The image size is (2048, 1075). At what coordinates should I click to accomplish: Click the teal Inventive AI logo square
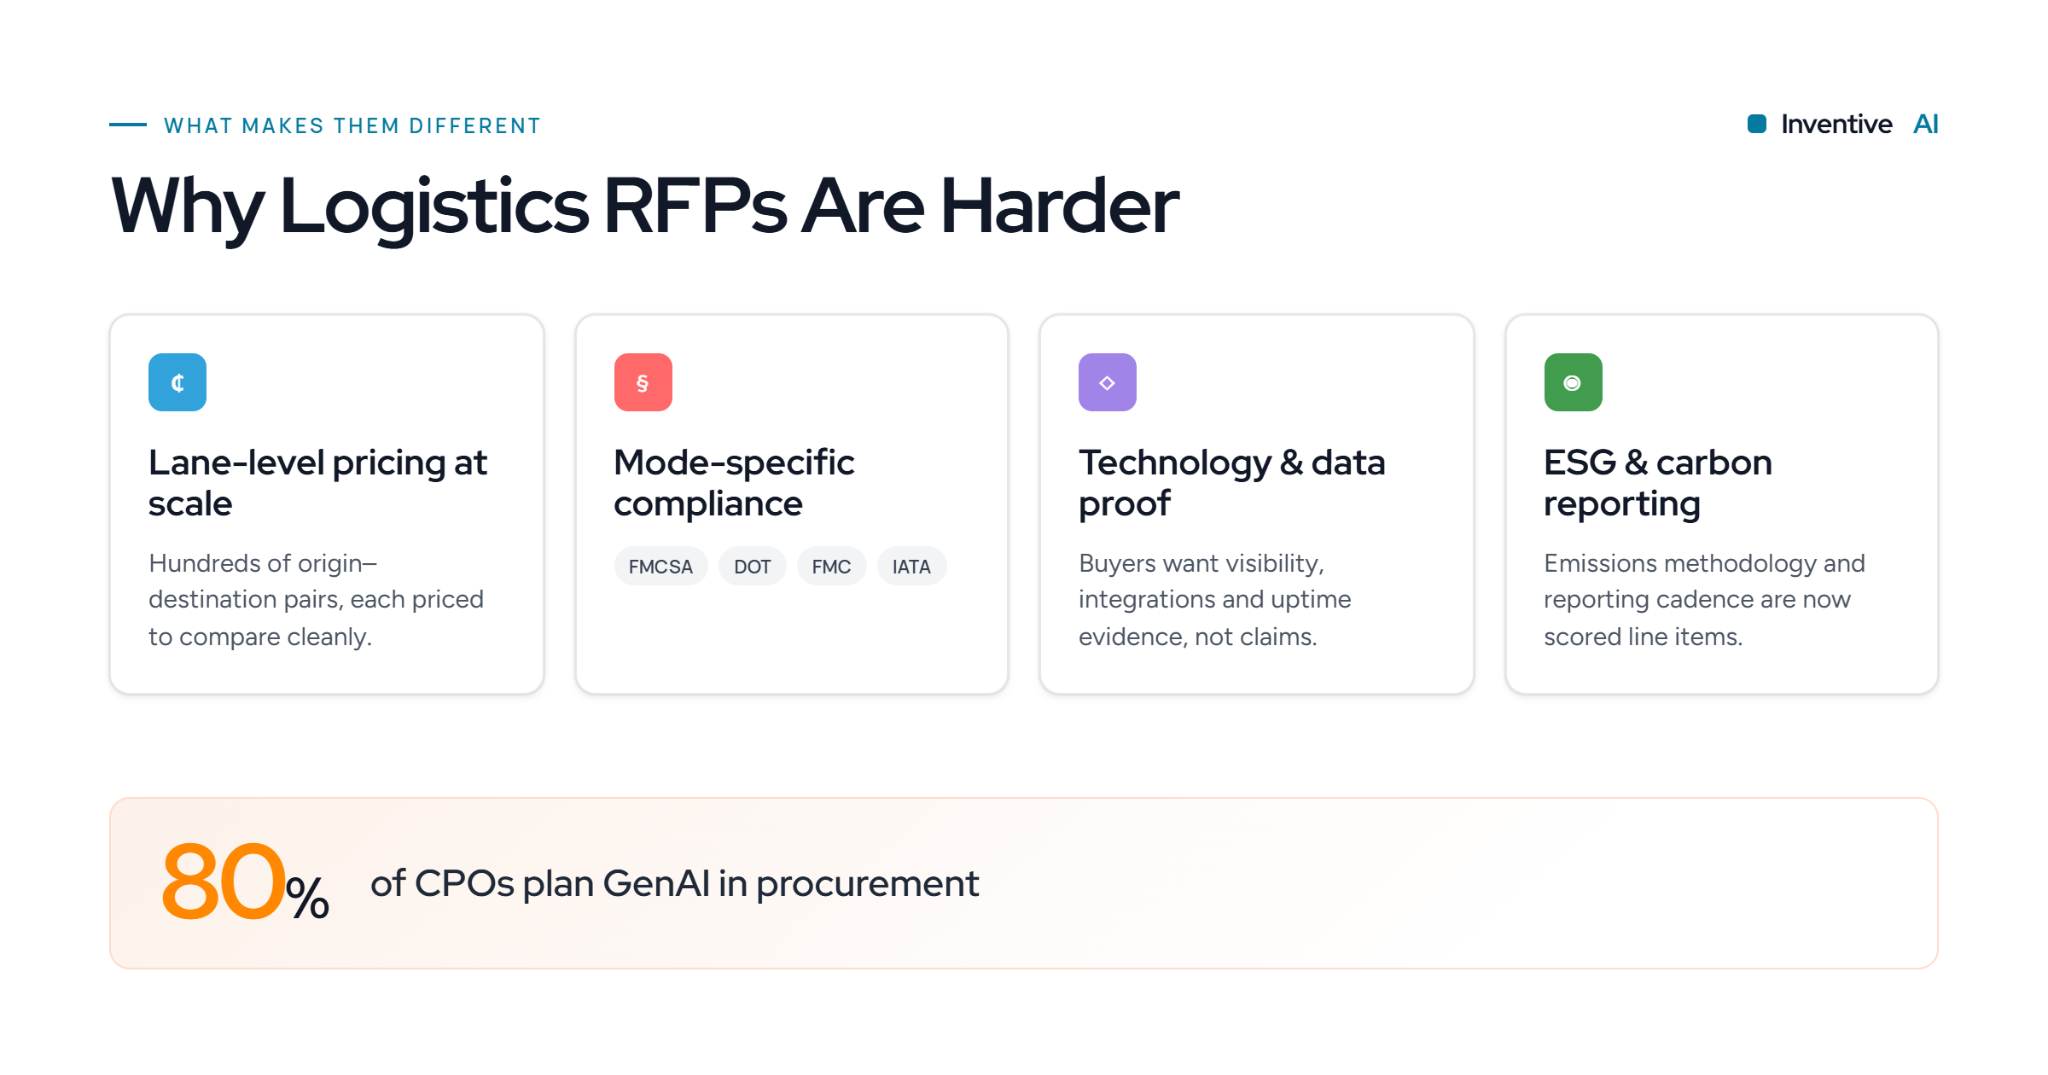point(1757,124)
